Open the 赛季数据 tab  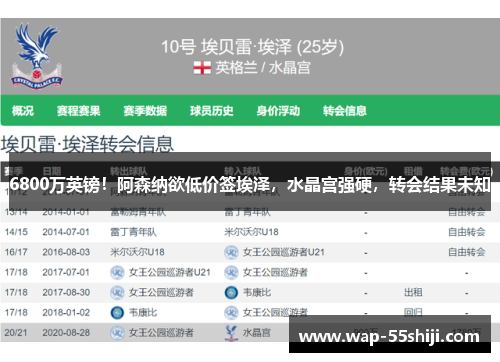click(145, 111)
